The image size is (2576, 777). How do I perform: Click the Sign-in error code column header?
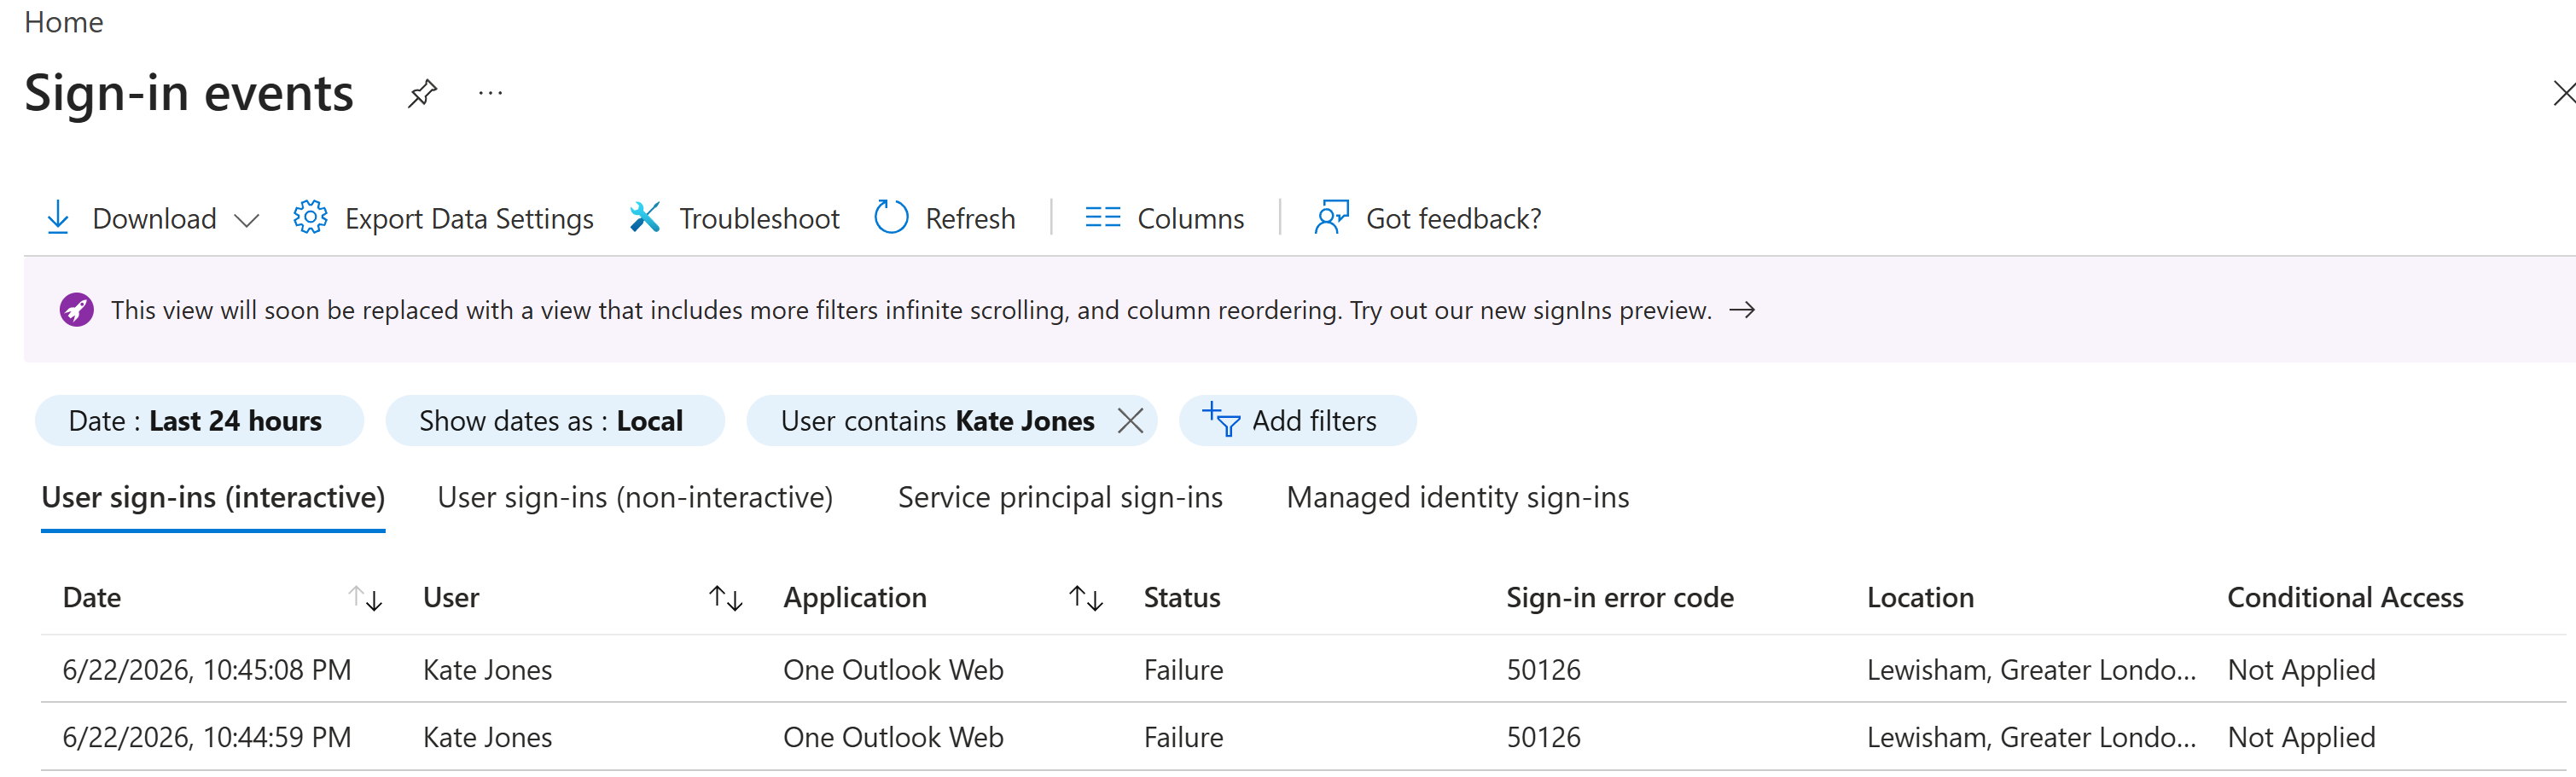[1620, 598]
